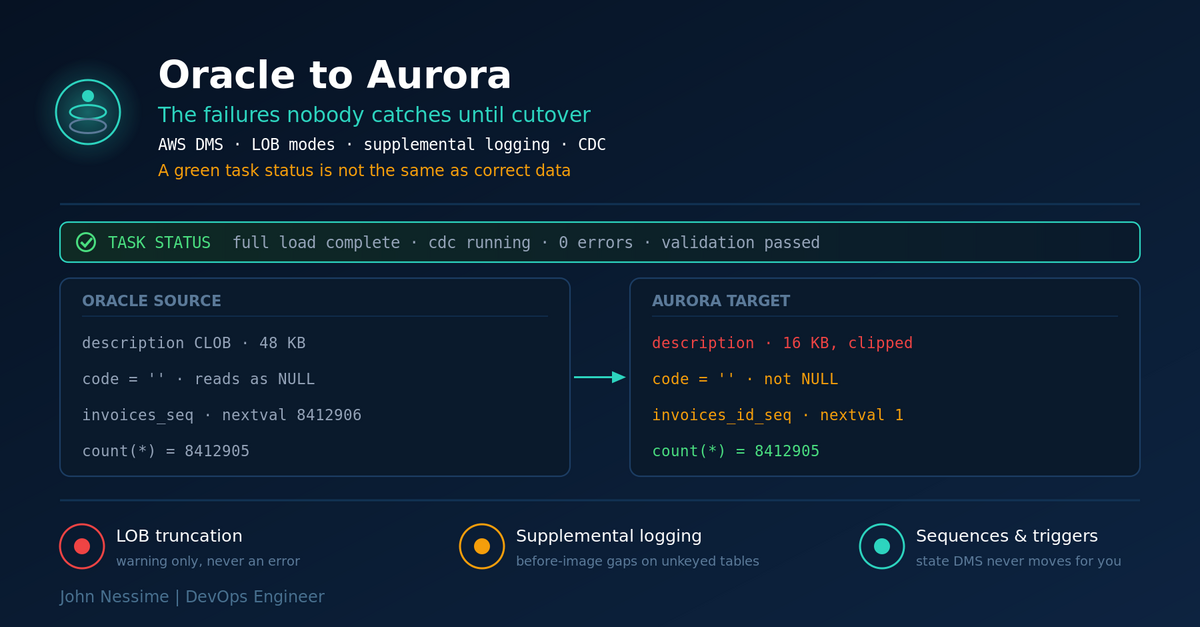Click "code = '' · not NULL" row
The height and width of the screenshot is (627, 1200).
pyautogui.click(x=745, y=379)
